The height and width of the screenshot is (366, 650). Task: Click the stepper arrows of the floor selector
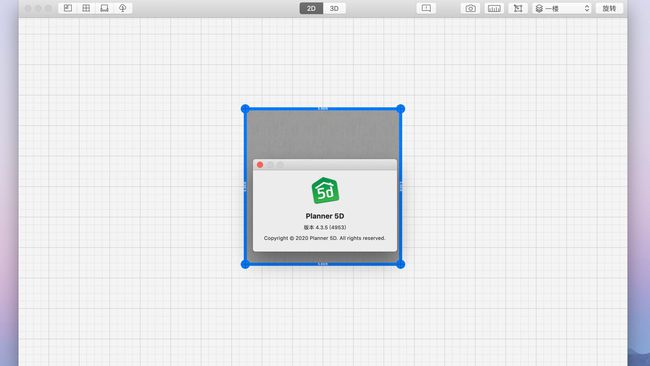click(587, 8)
